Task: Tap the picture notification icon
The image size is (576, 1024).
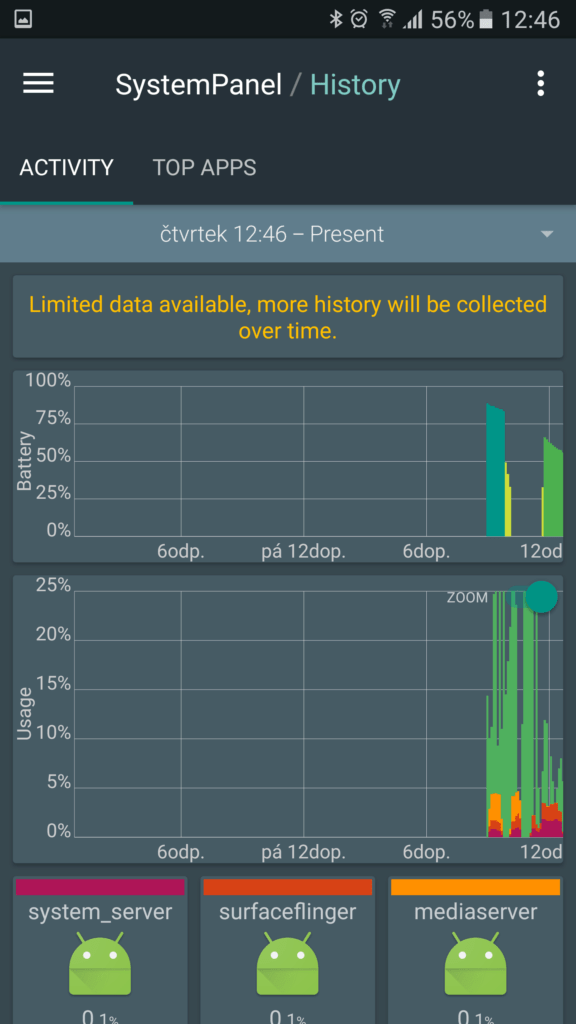Action: [23, 19]
